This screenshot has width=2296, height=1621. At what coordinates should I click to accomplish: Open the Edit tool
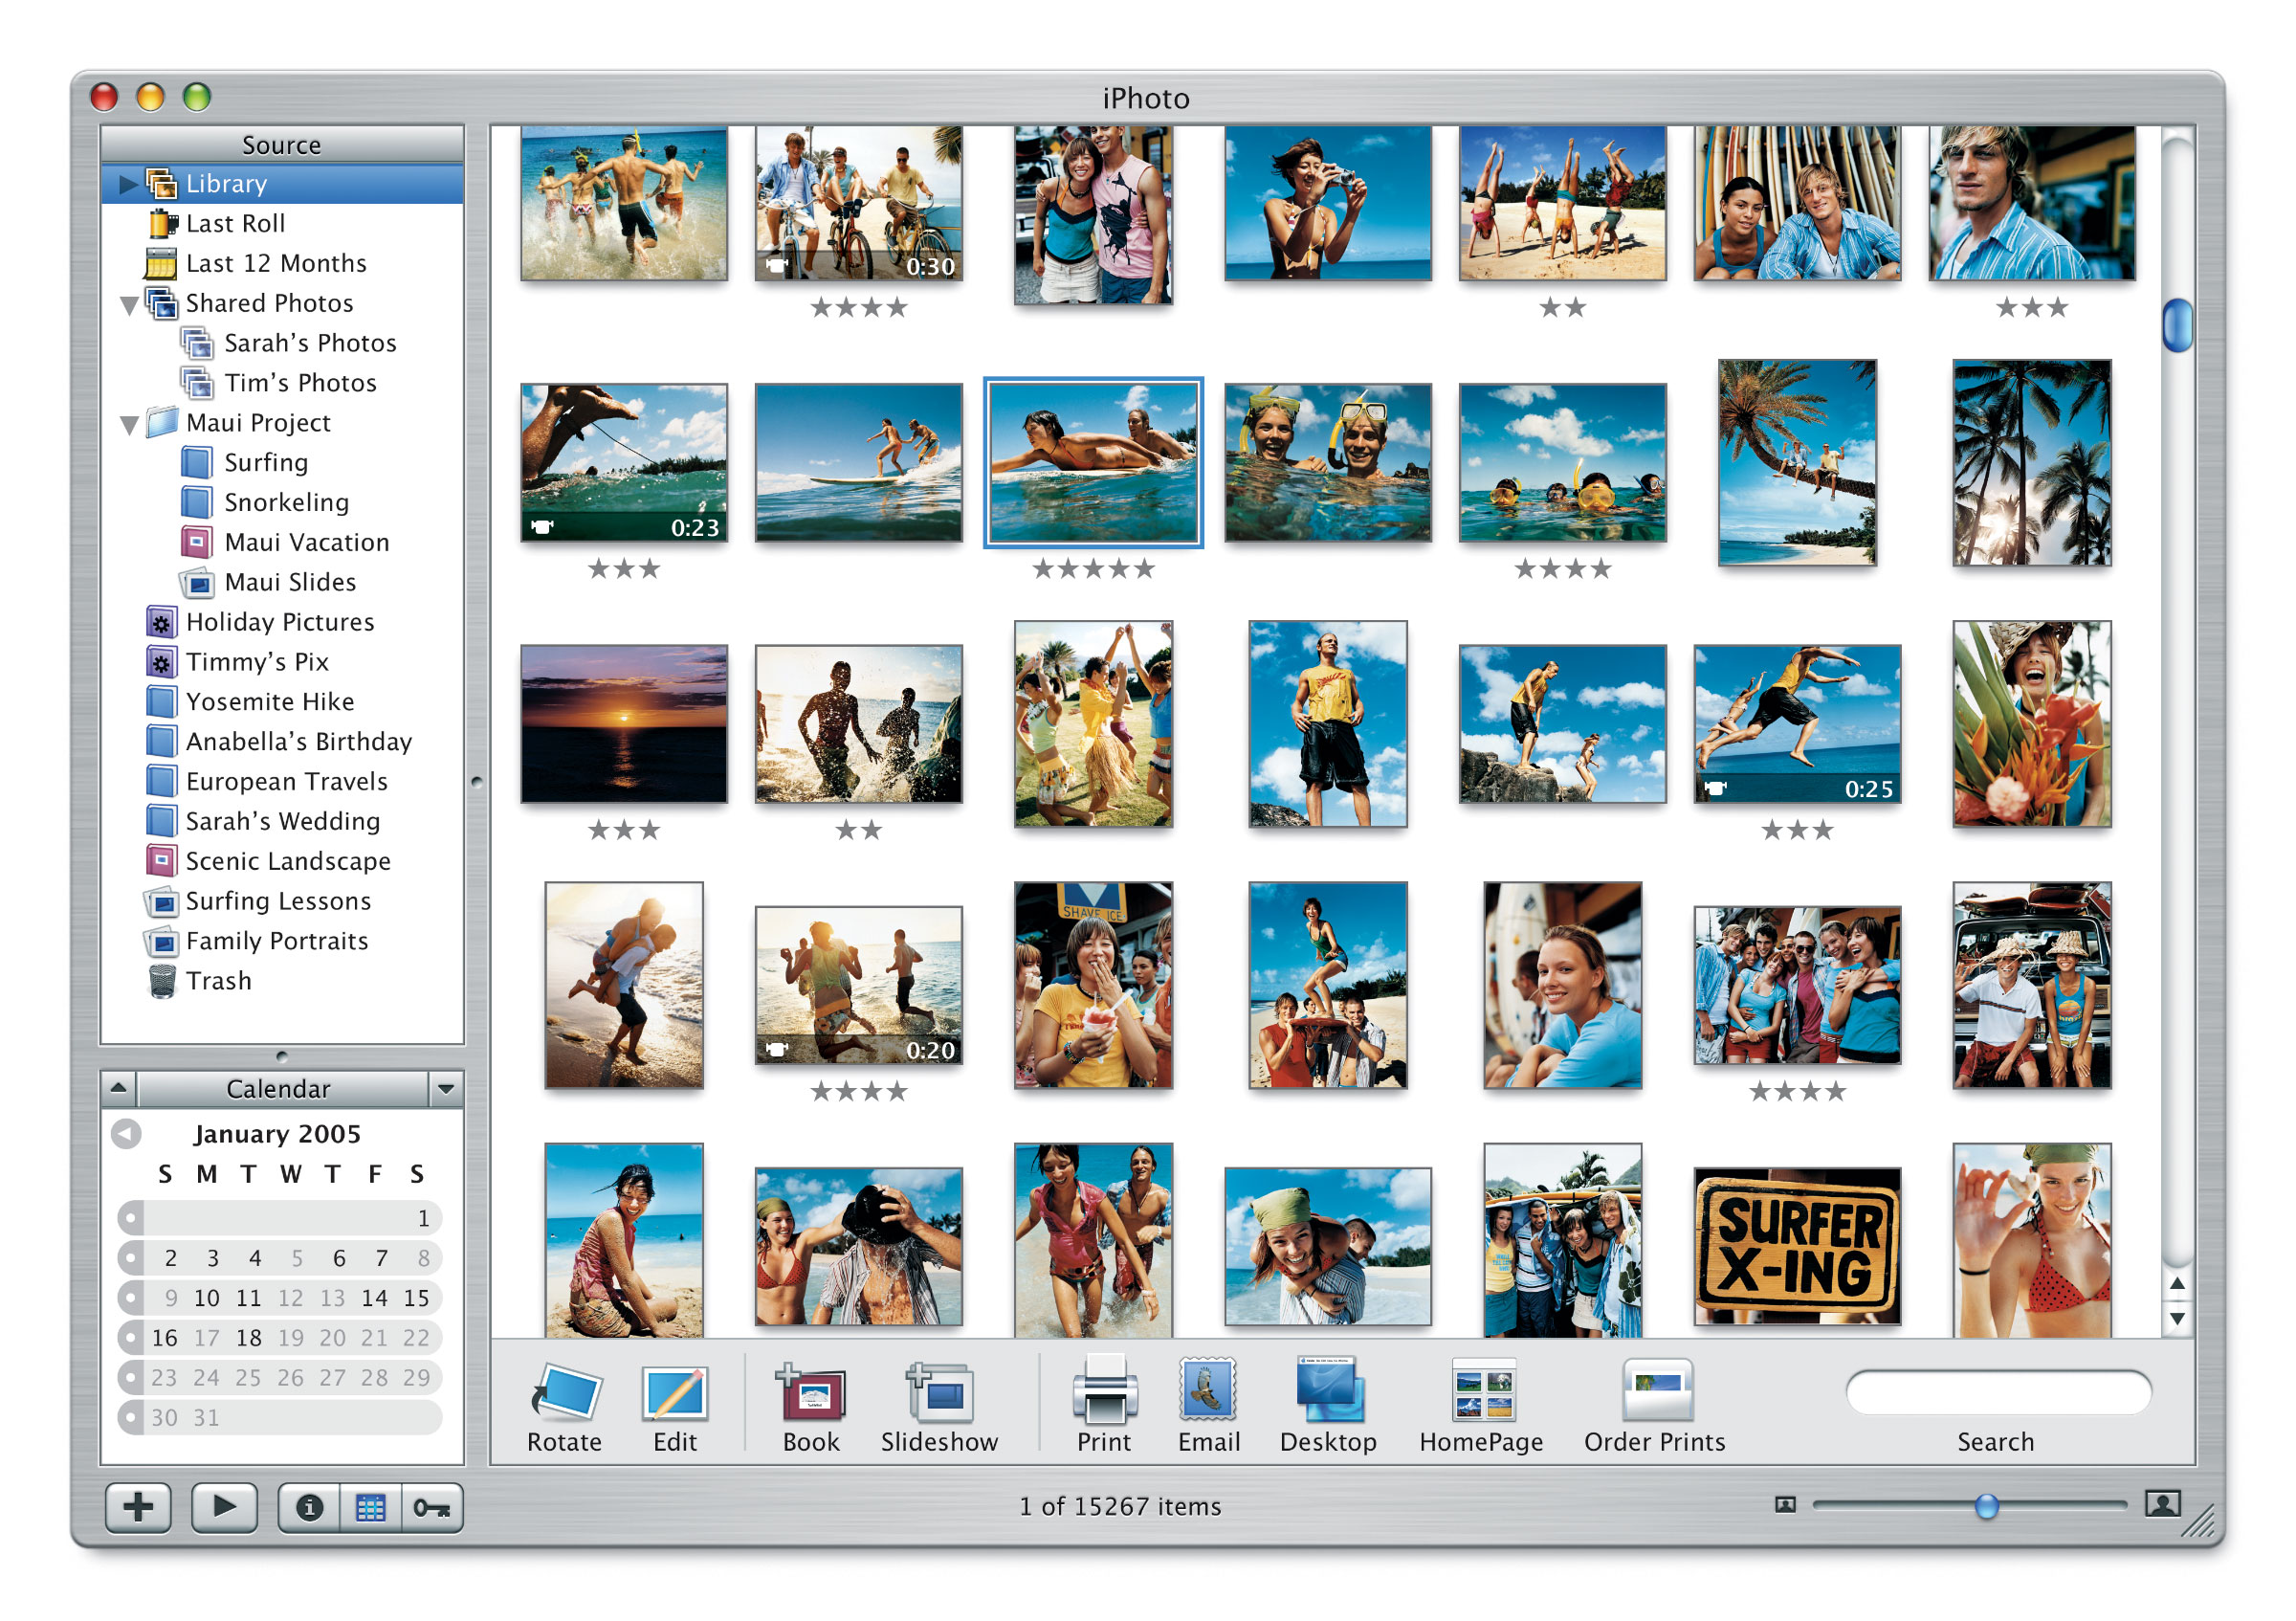675,1392
